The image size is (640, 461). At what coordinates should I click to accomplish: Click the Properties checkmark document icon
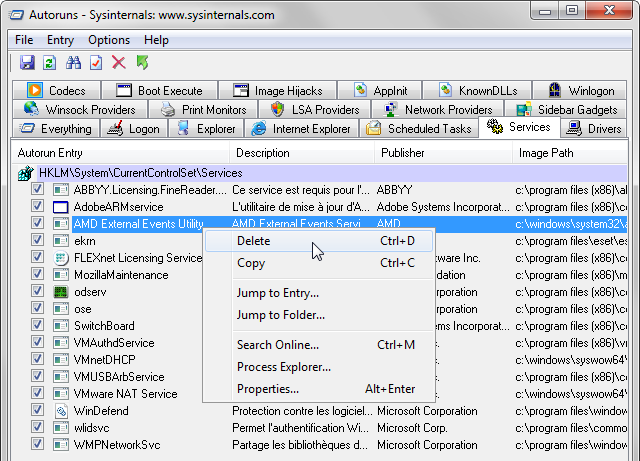[96, 62]
